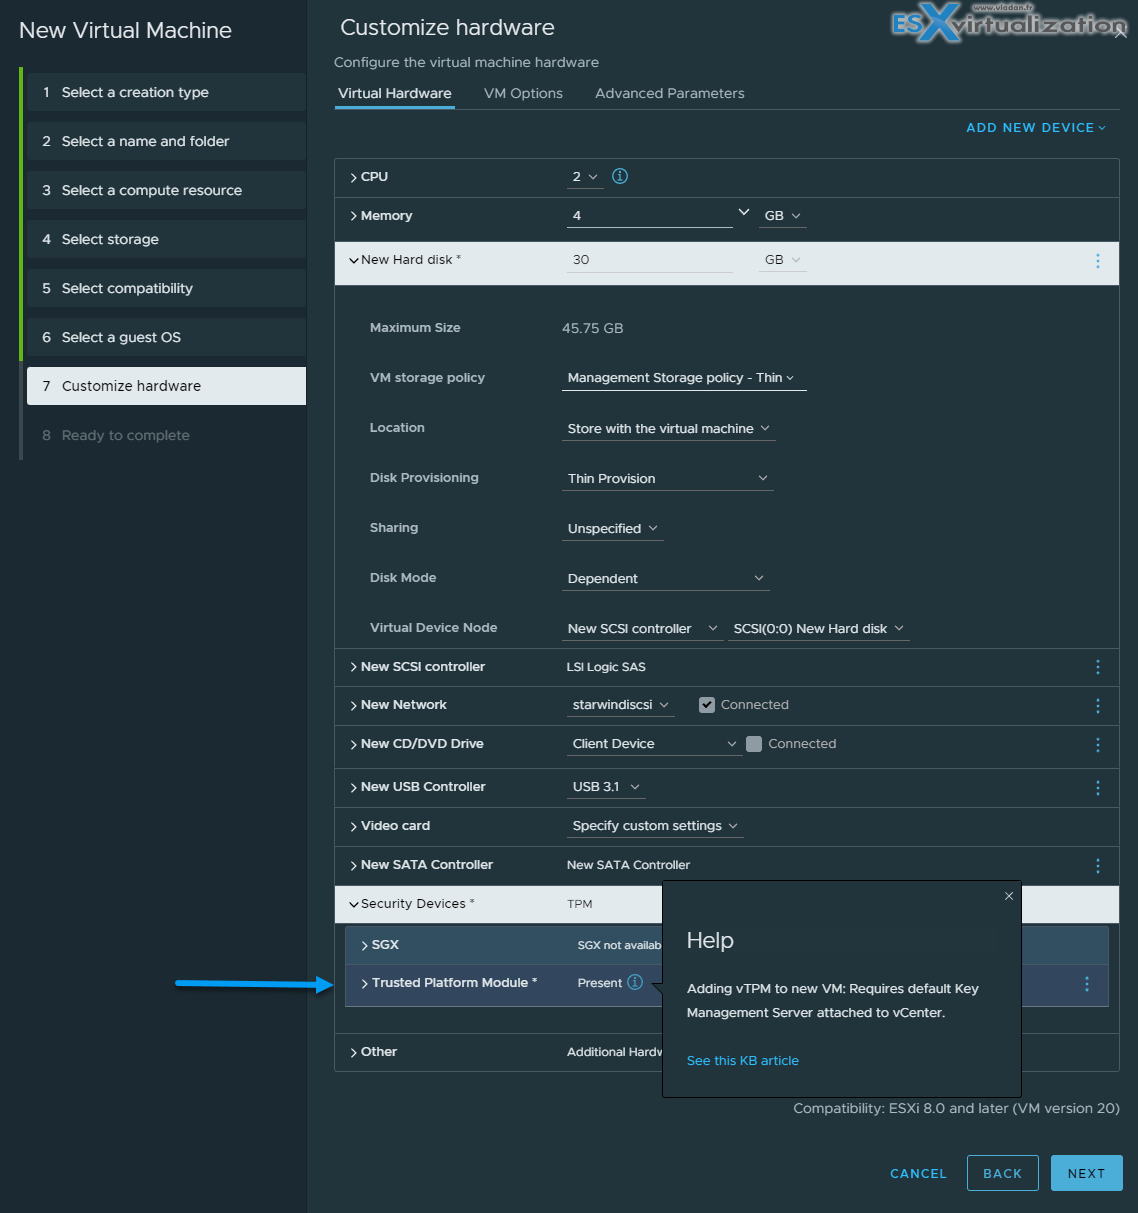This screenshot has width=1138, height=1213.
Task: Click the TPM info icon
Action: tap(635, 982)
